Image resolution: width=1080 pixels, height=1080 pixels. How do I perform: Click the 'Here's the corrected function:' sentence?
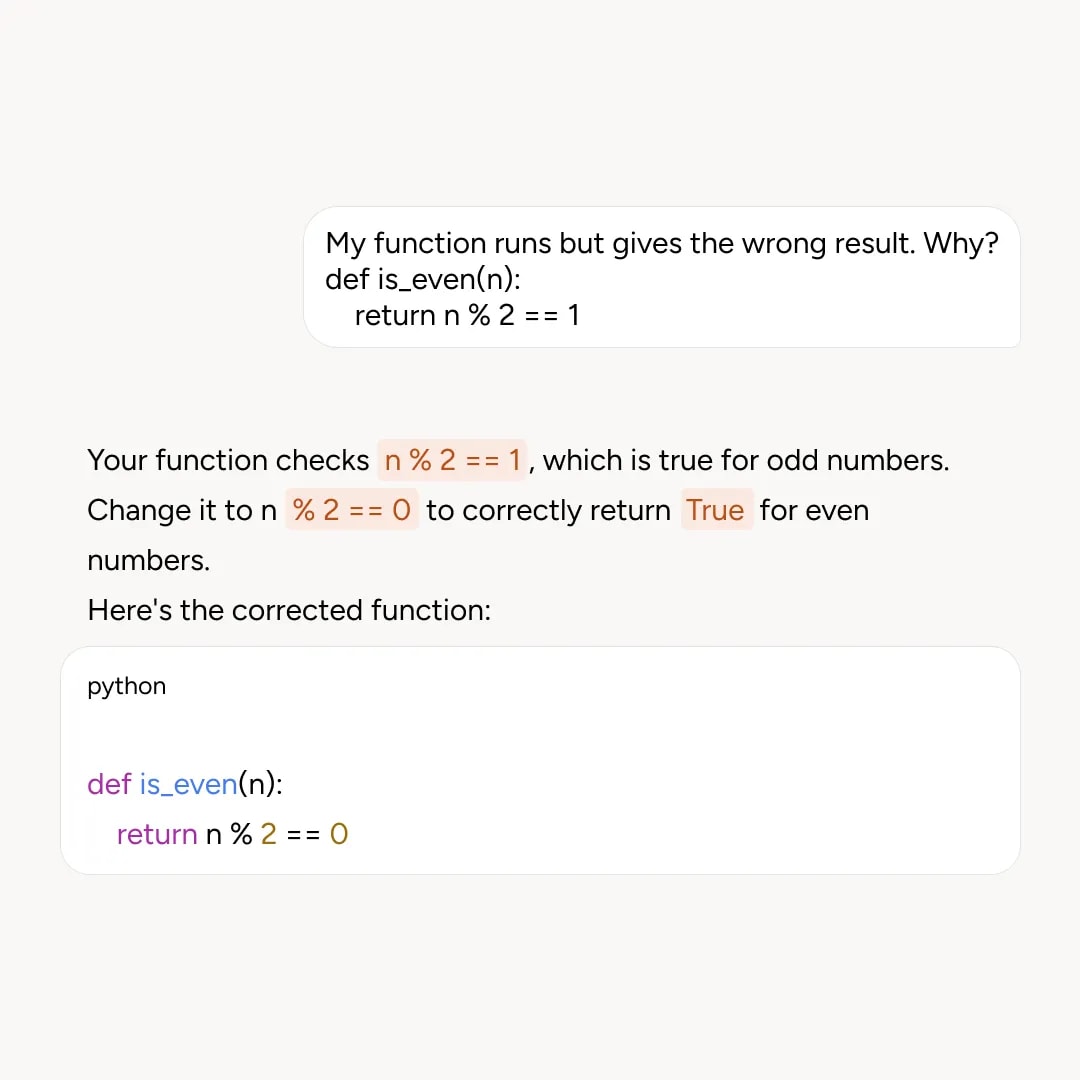pos(289,610)
